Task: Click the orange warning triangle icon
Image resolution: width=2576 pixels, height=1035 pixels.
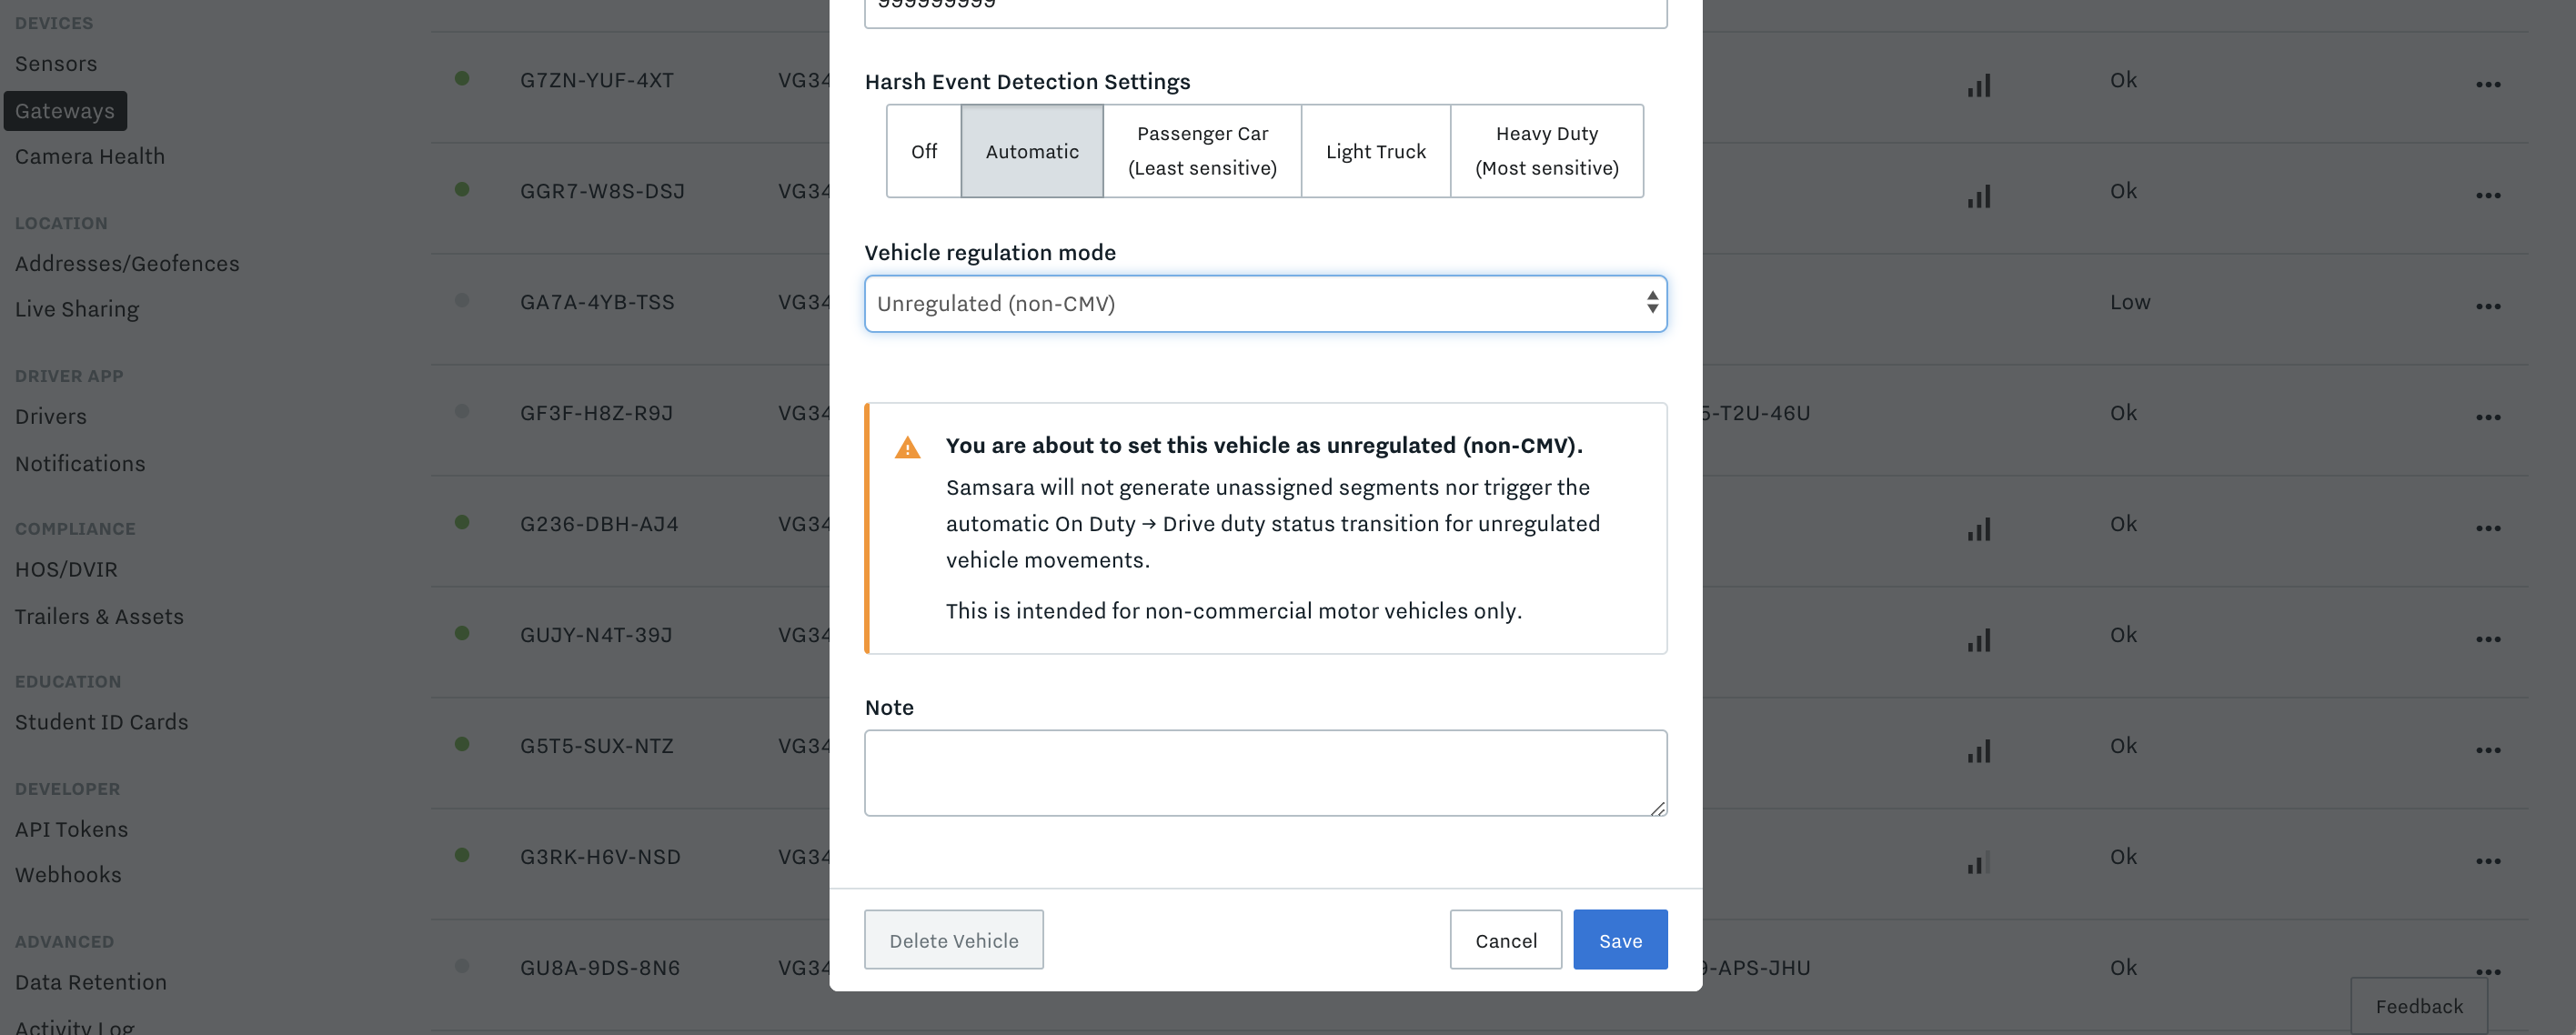Action: (x=907, y=448)
